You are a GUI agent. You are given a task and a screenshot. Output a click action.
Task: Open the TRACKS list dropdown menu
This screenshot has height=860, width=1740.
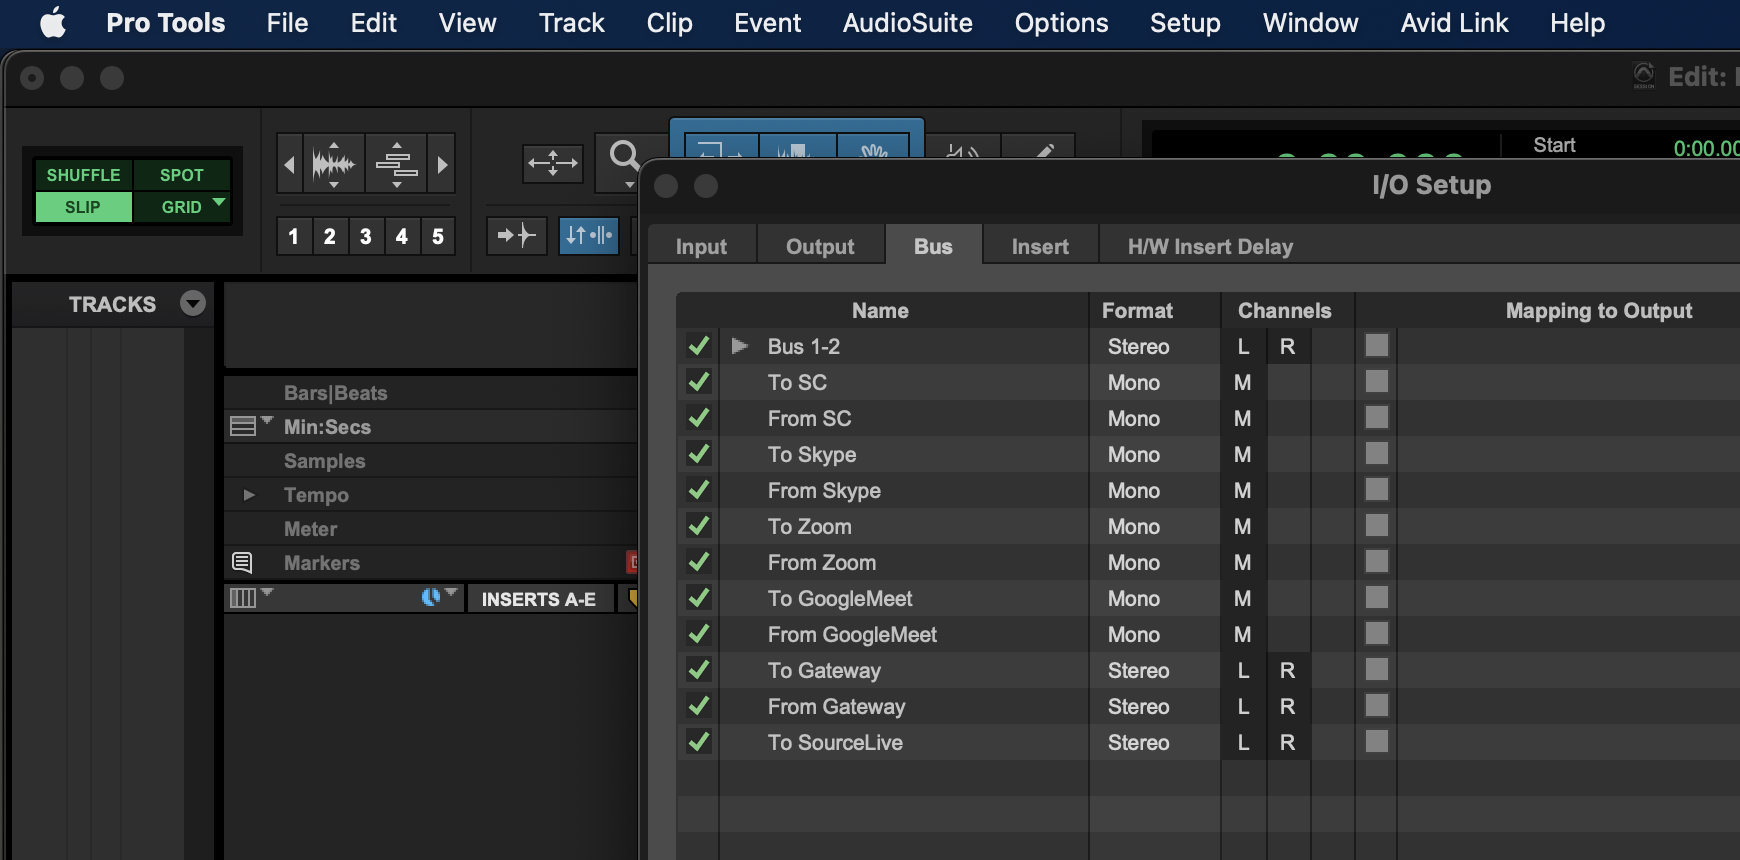pyautogui.click(x=193, y=303)
